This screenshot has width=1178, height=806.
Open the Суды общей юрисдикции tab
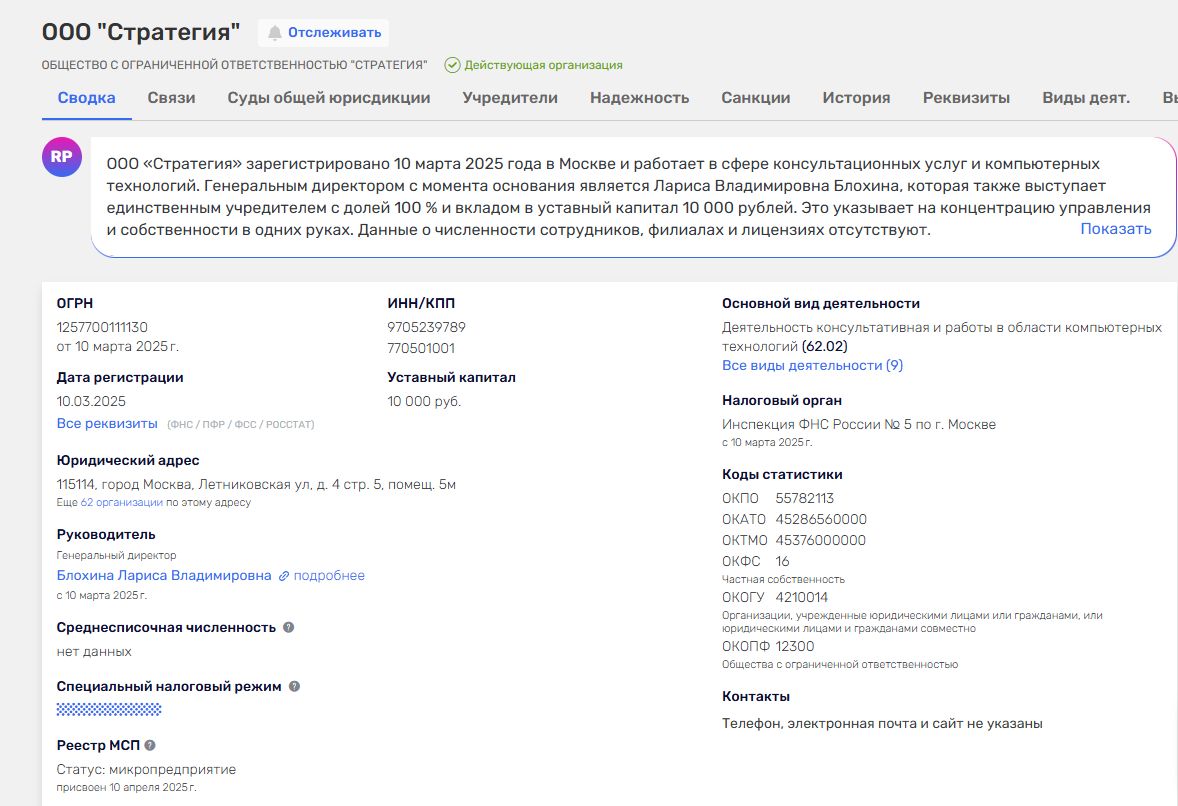point(329,98)
